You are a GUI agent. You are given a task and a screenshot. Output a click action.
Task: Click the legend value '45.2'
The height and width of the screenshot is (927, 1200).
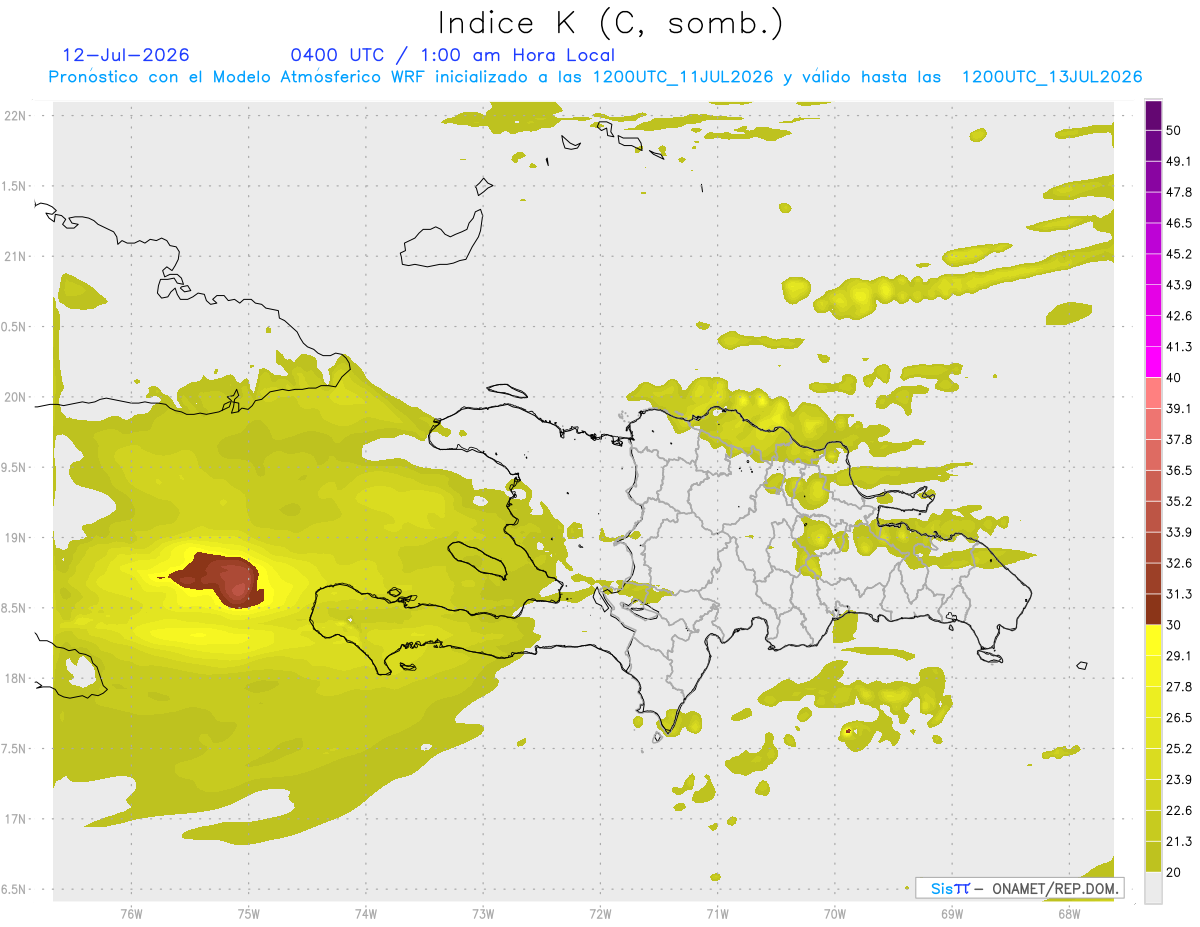1179,254
